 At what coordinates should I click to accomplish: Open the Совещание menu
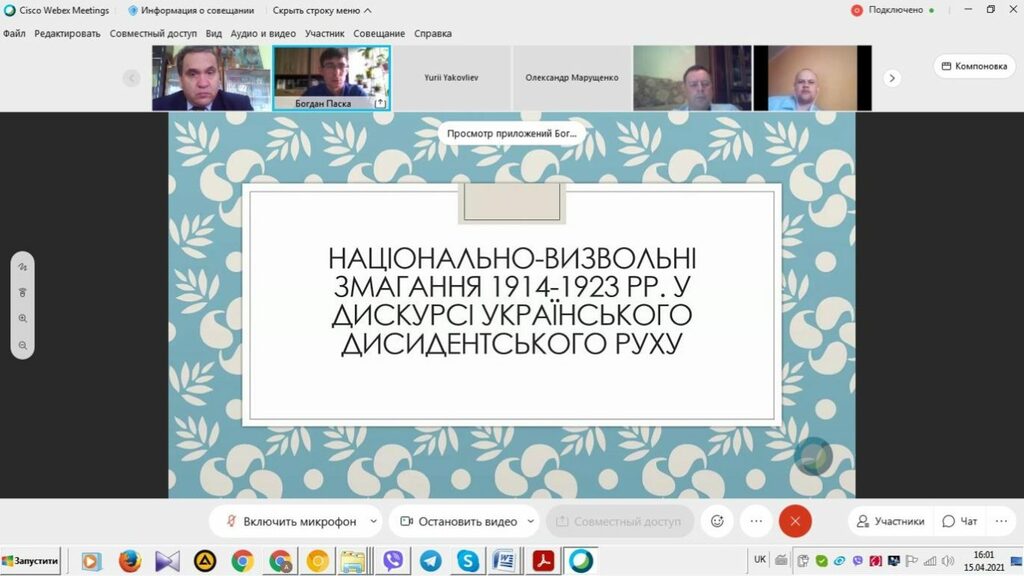pos(379,33)
